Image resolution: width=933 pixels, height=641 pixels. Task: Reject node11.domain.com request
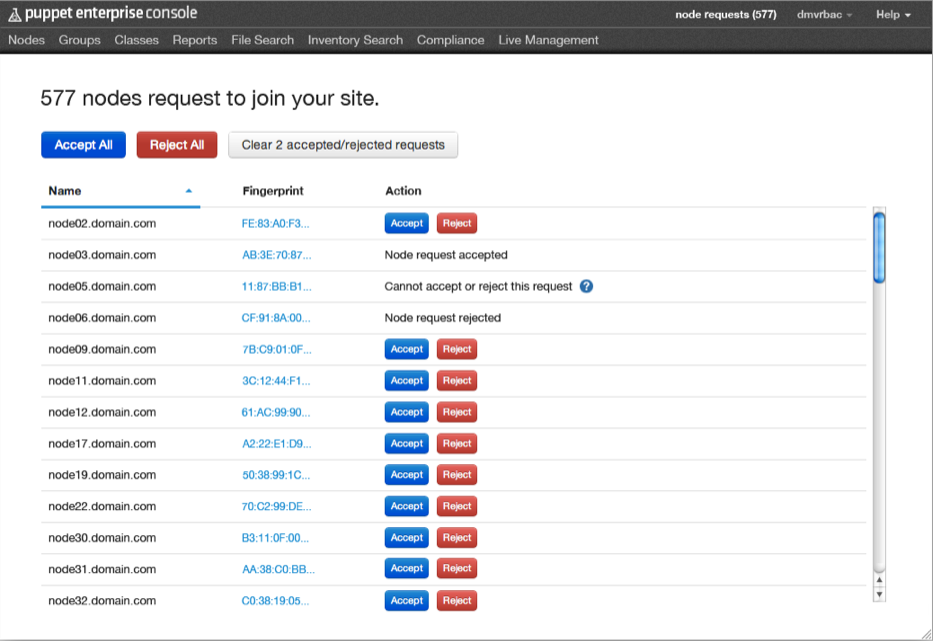click(456, 380)
